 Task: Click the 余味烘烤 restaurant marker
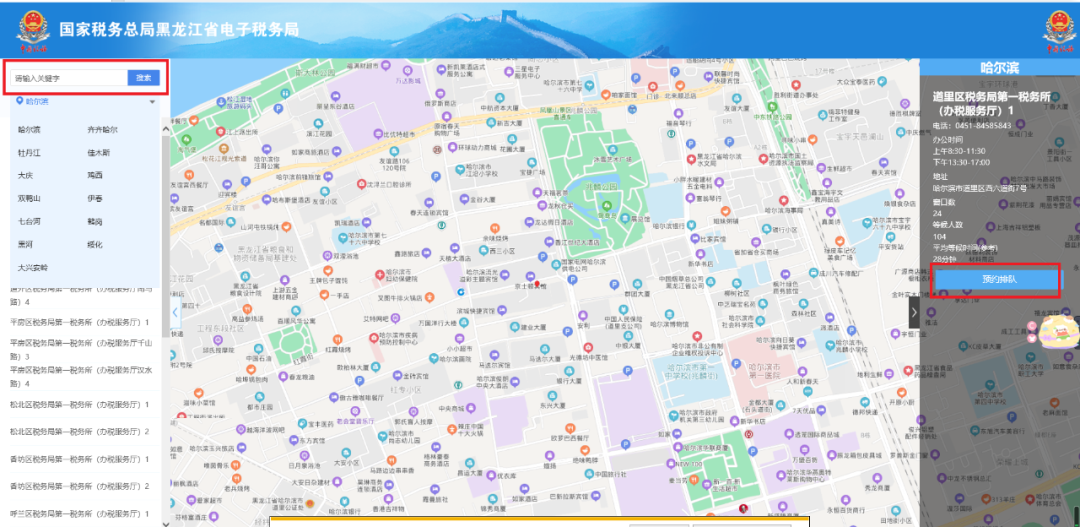click(494, 227)
